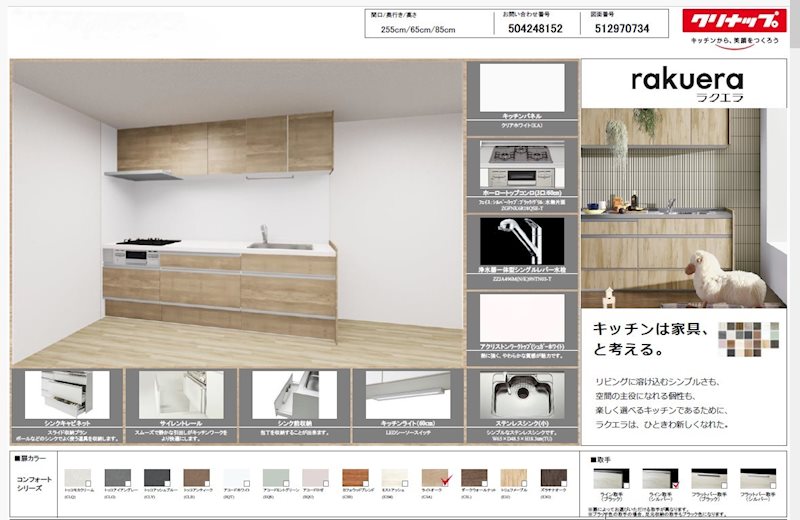
Task: Click the LEDシーソースイッチ caption
Action: [408, 433]
